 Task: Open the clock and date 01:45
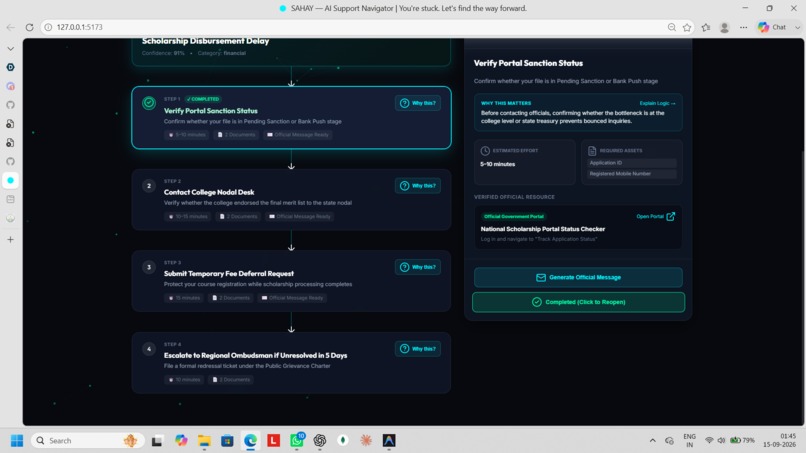click(780, 441)
